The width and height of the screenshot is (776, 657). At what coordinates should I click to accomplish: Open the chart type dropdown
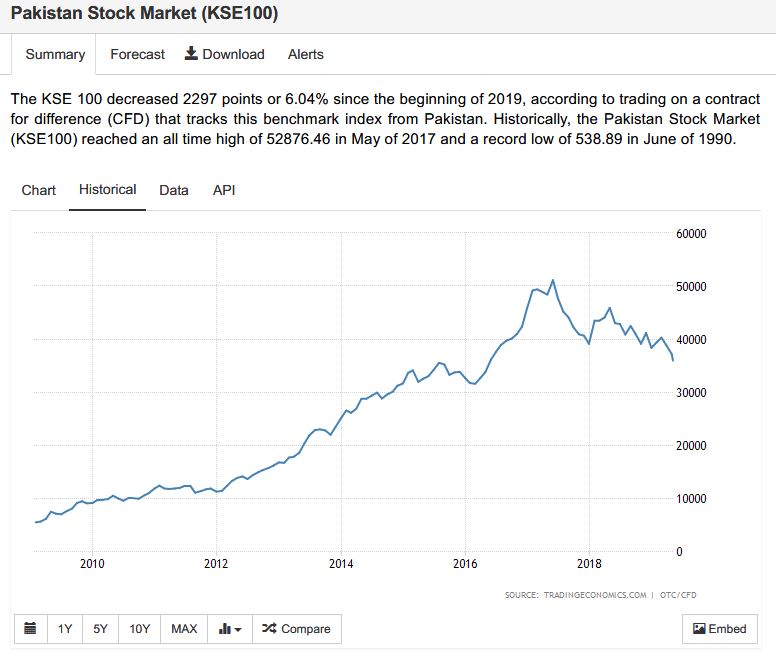230,629
